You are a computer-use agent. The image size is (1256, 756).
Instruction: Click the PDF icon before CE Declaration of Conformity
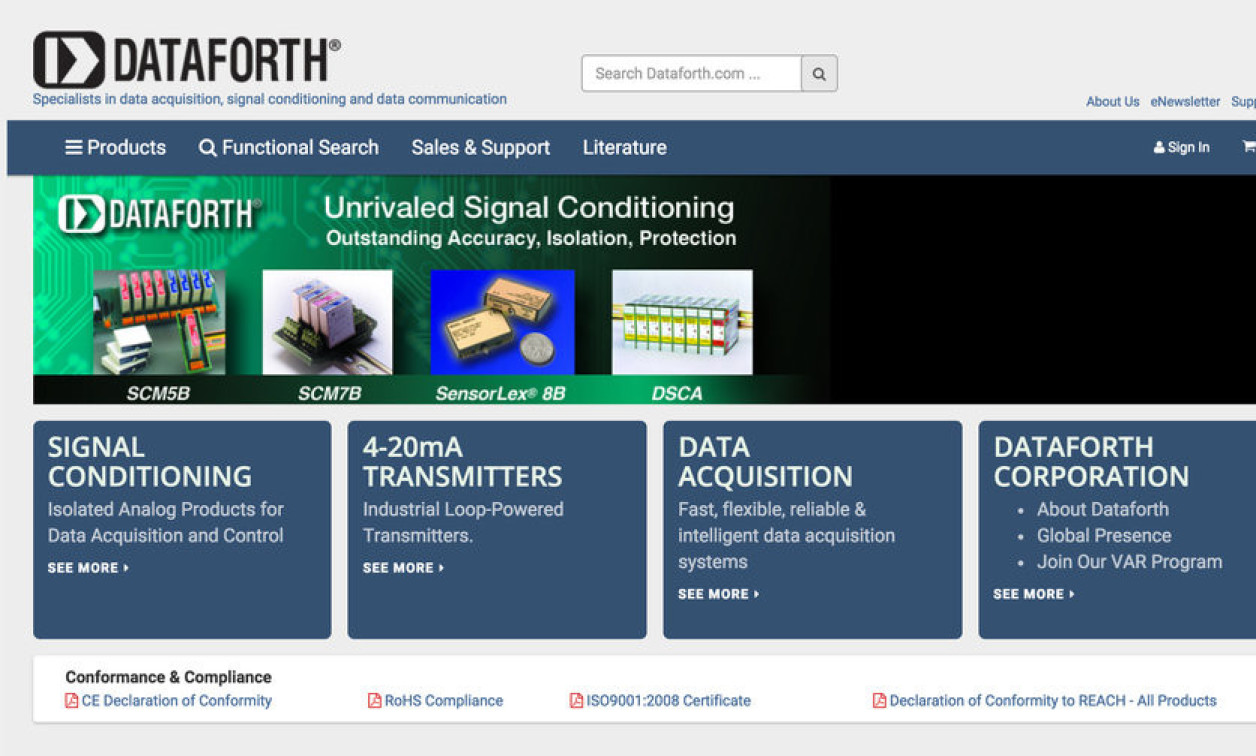(x=70, y=700)
